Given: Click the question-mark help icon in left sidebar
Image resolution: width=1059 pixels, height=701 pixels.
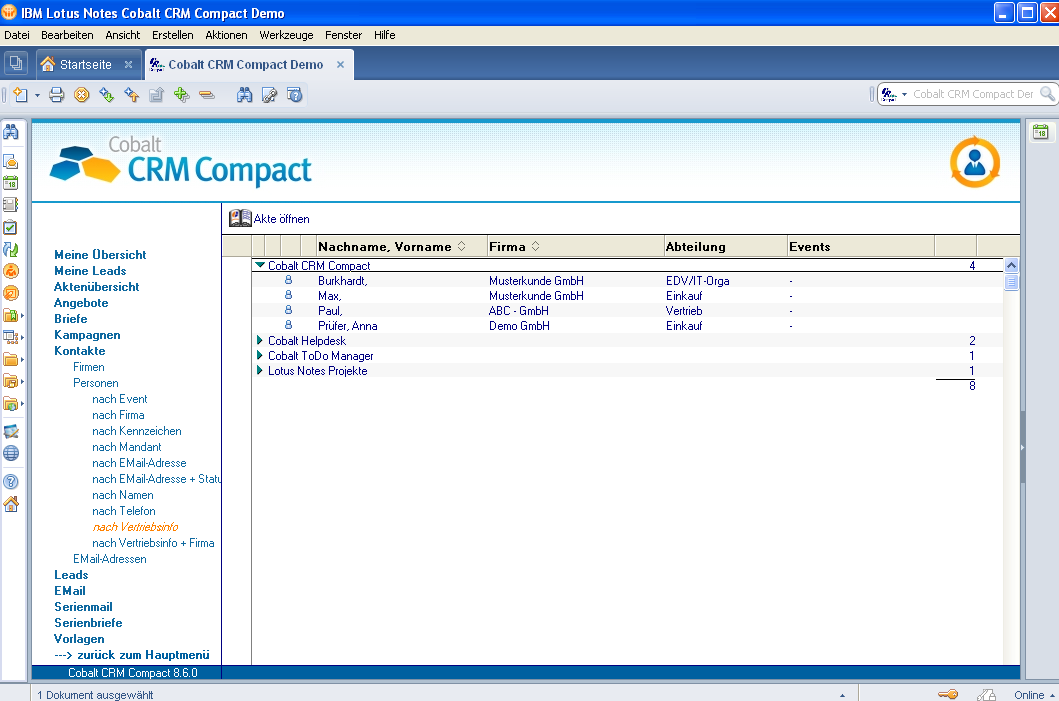Looking at the screenshot, I should coord(11,482).
